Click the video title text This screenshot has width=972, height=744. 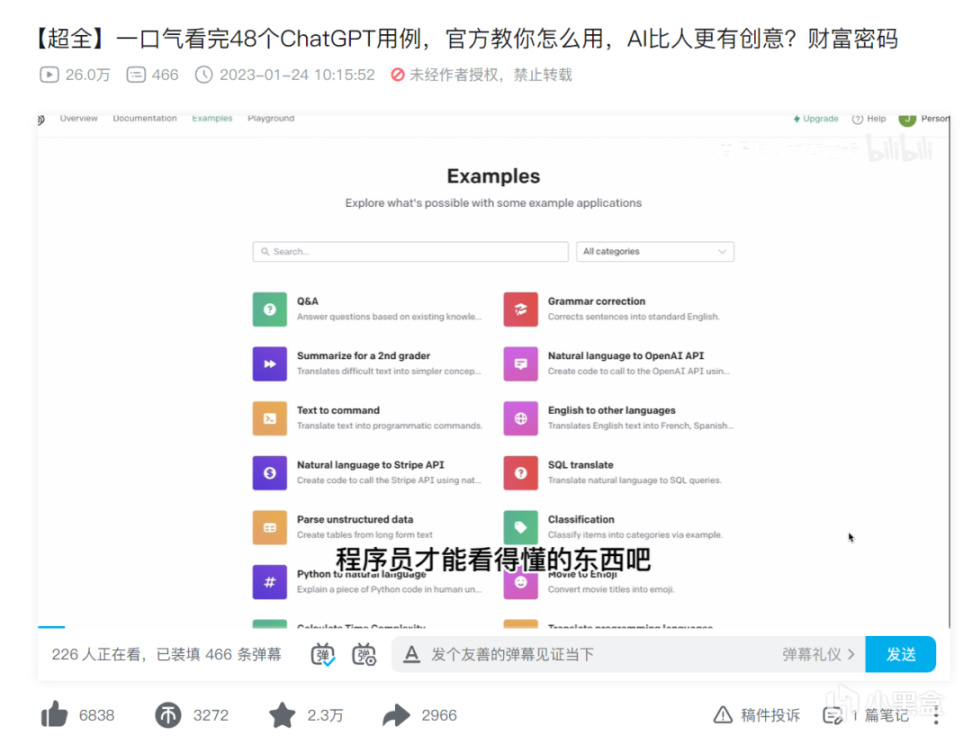pos(466,38)
